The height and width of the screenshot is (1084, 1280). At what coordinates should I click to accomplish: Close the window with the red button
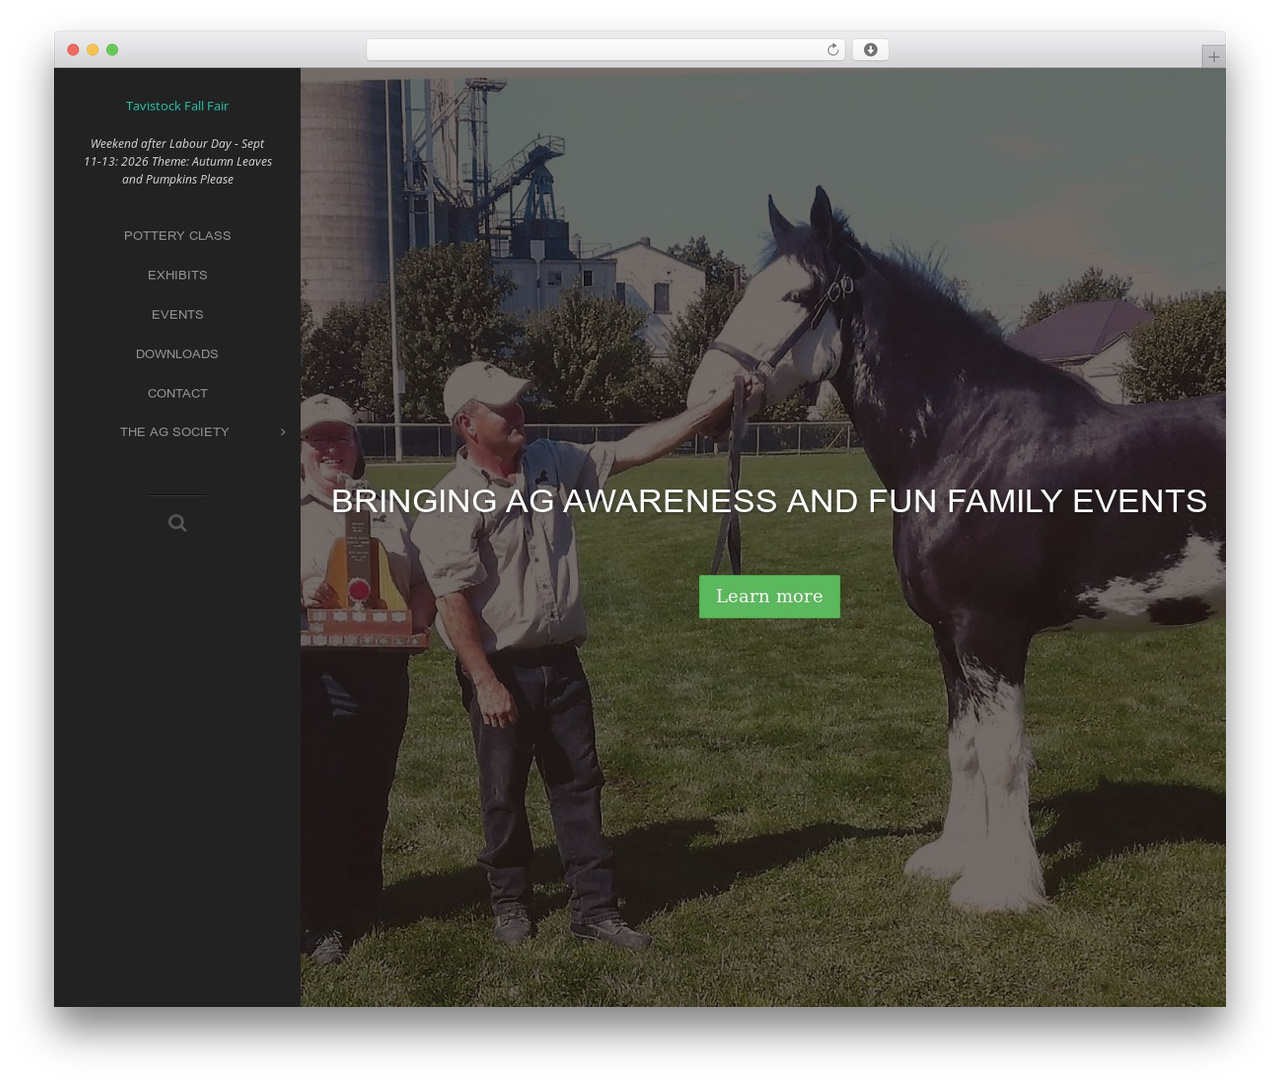(x=73, y=50)
